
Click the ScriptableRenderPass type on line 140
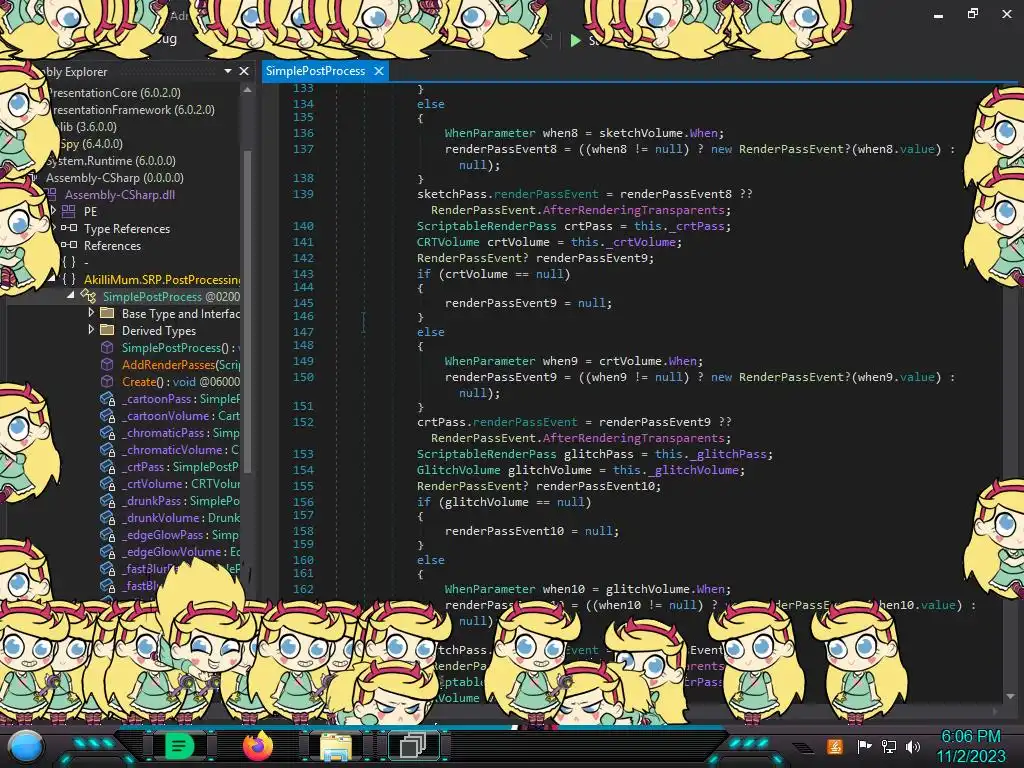click(487, 226)
